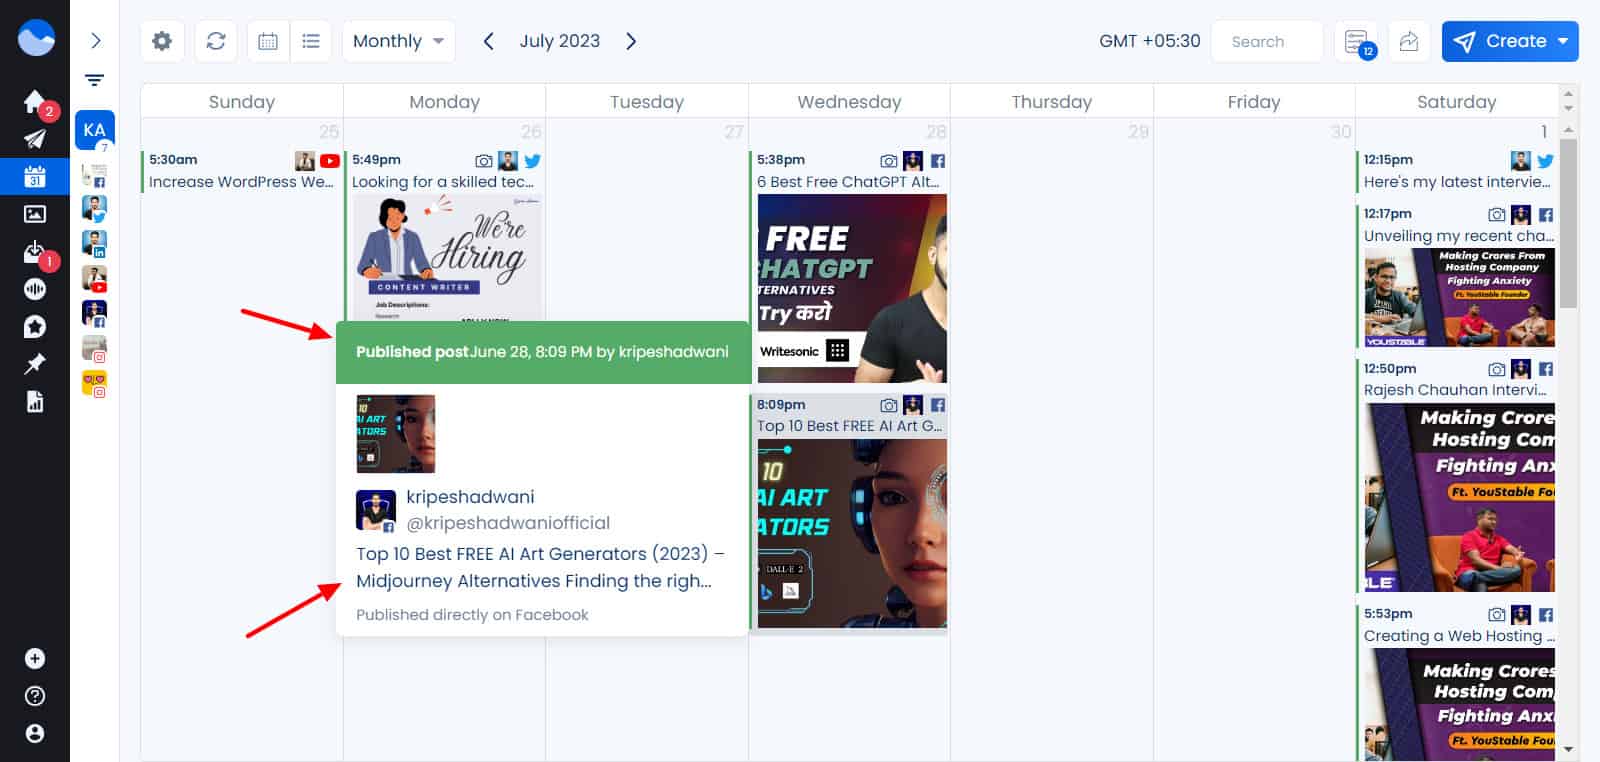The width and height of the screenshot is (1600, 762).
Task: Expand the Create button dropdown
Action: pyautogui.click(x=1563, y=41)
